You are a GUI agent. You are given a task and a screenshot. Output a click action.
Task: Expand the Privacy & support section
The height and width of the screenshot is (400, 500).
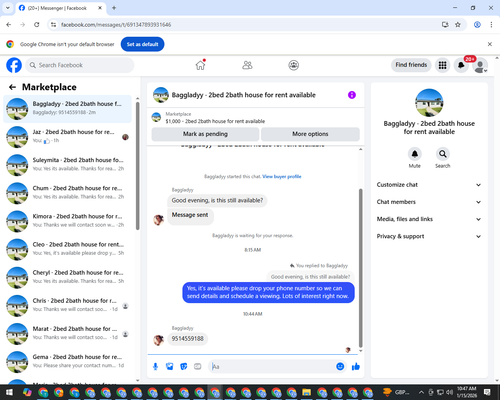pos(429,236)
